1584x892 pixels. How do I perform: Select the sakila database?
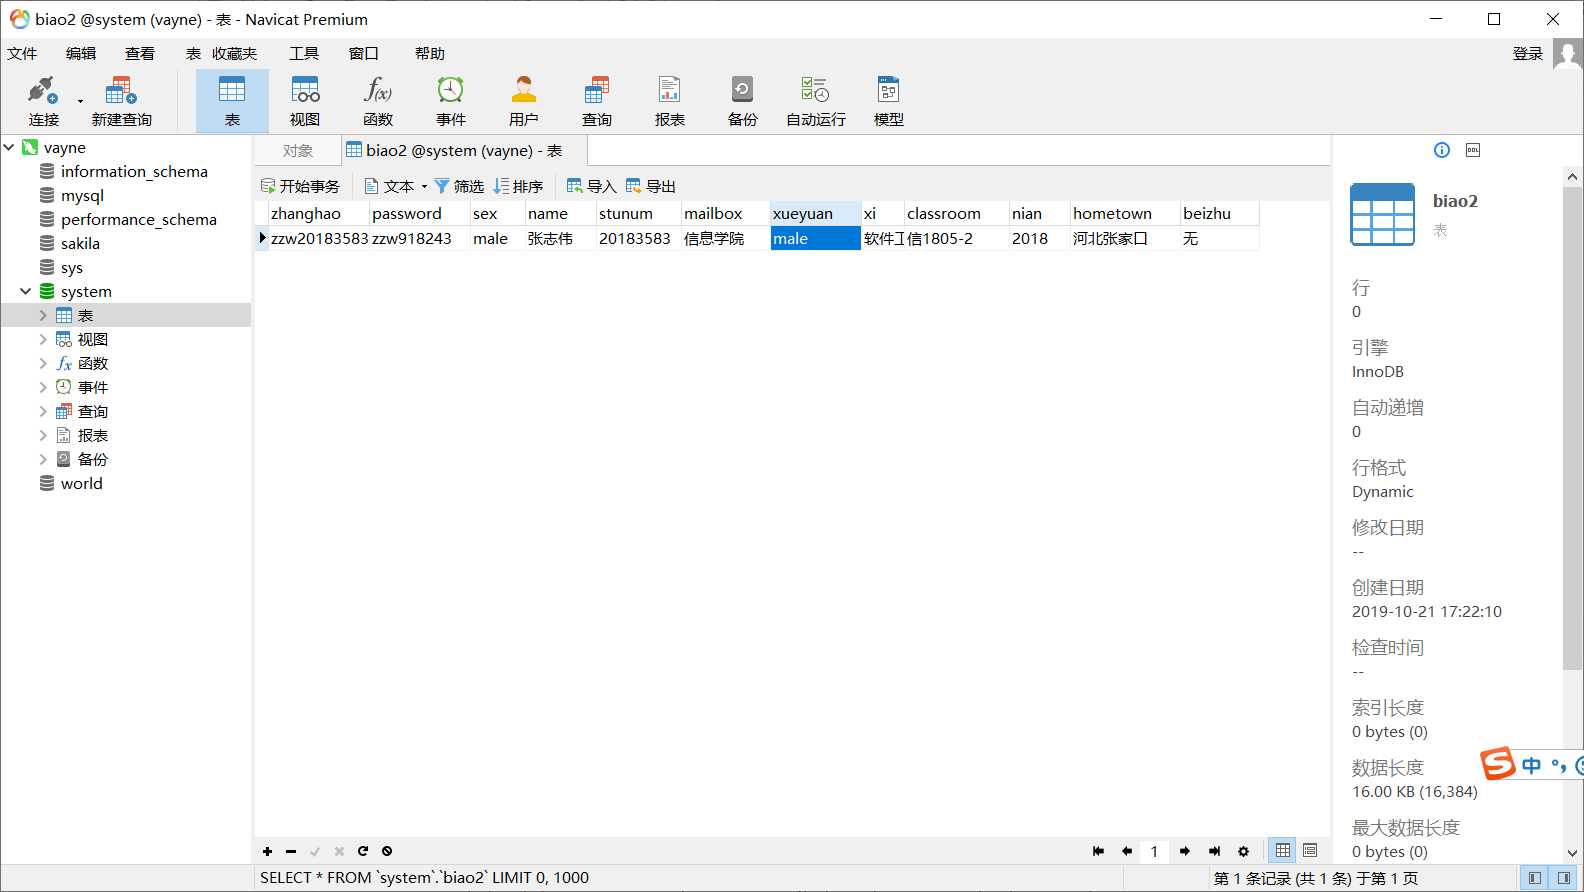[80, 243]
